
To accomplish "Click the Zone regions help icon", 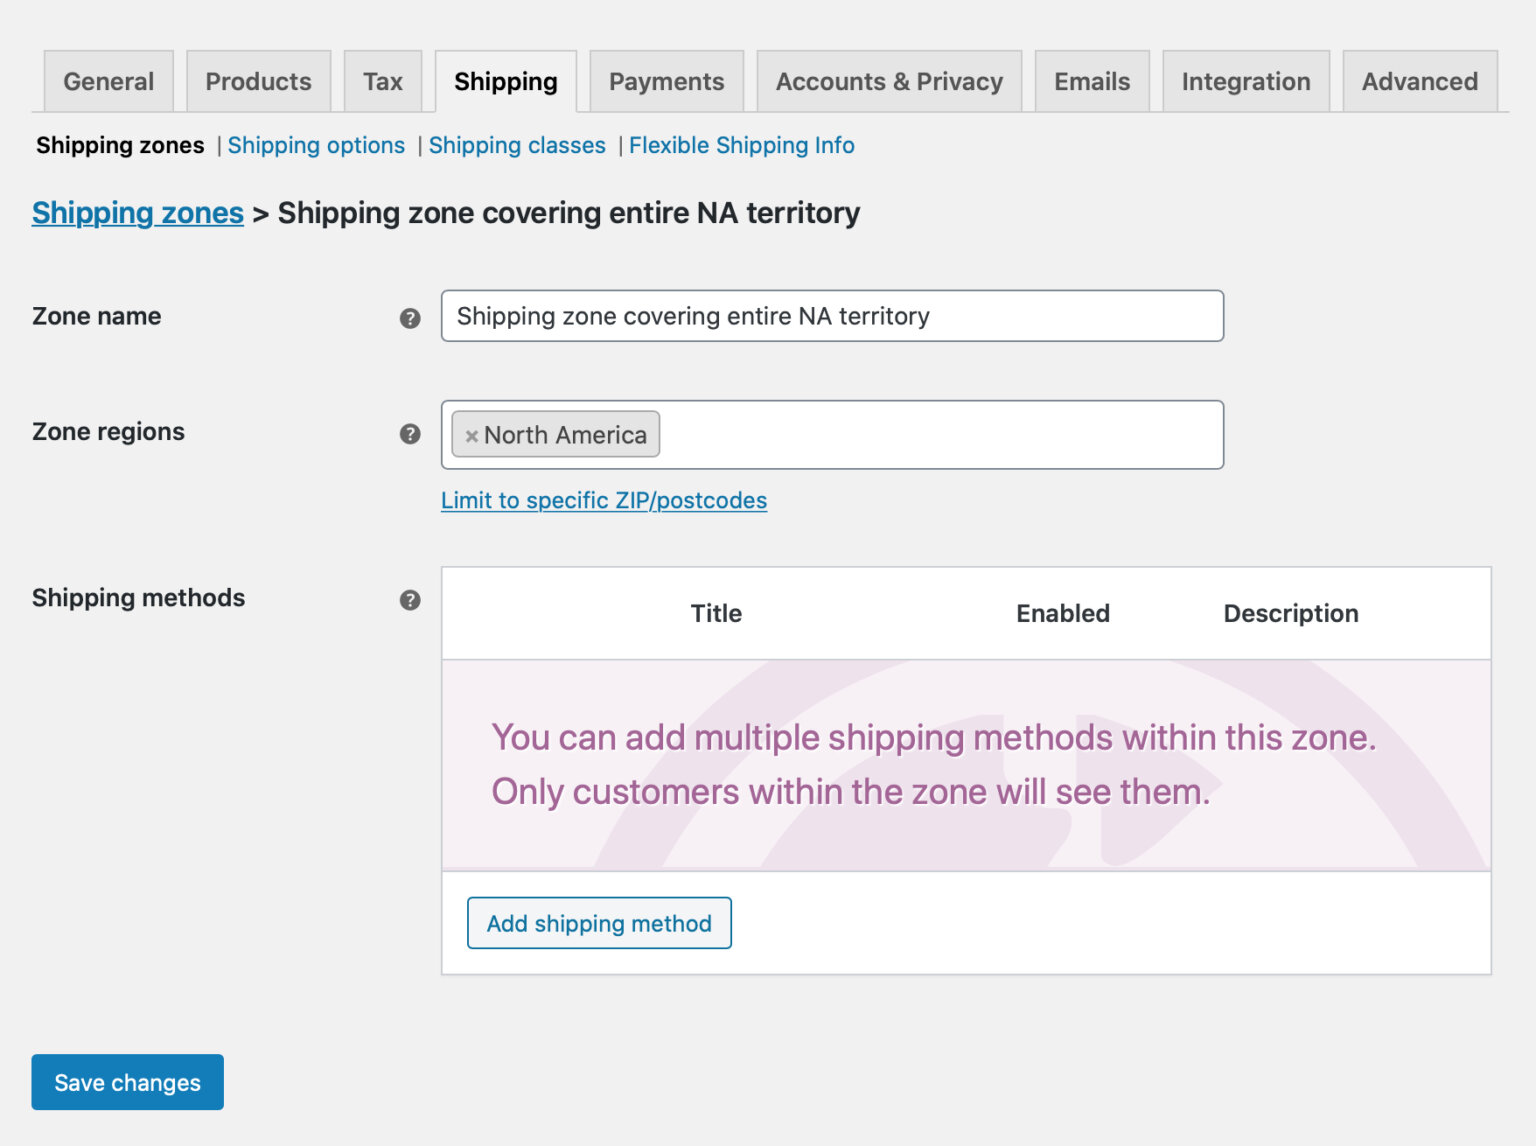I will 409,434.
